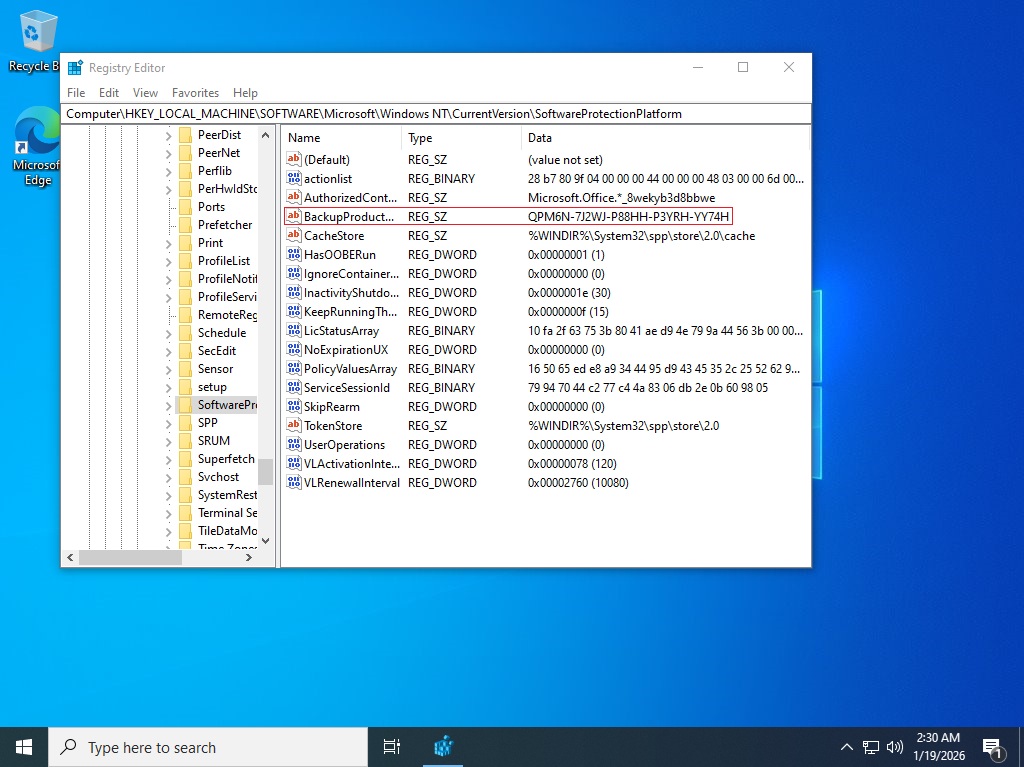Click the Type column header
Viewport: 1024px width, 767px height.
(420, 138)
